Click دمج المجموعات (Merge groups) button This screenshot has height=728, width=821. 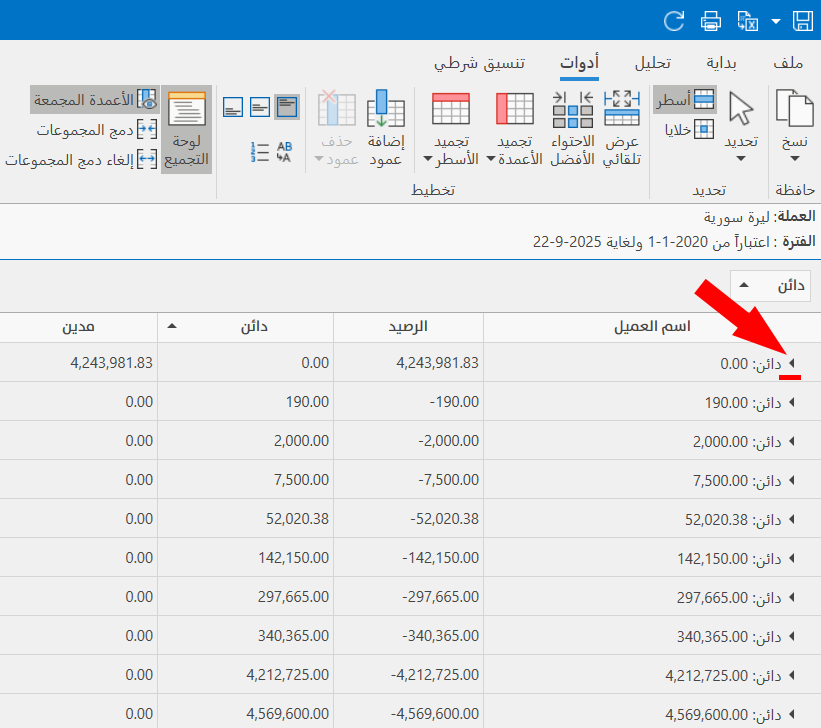click(97, 130)
